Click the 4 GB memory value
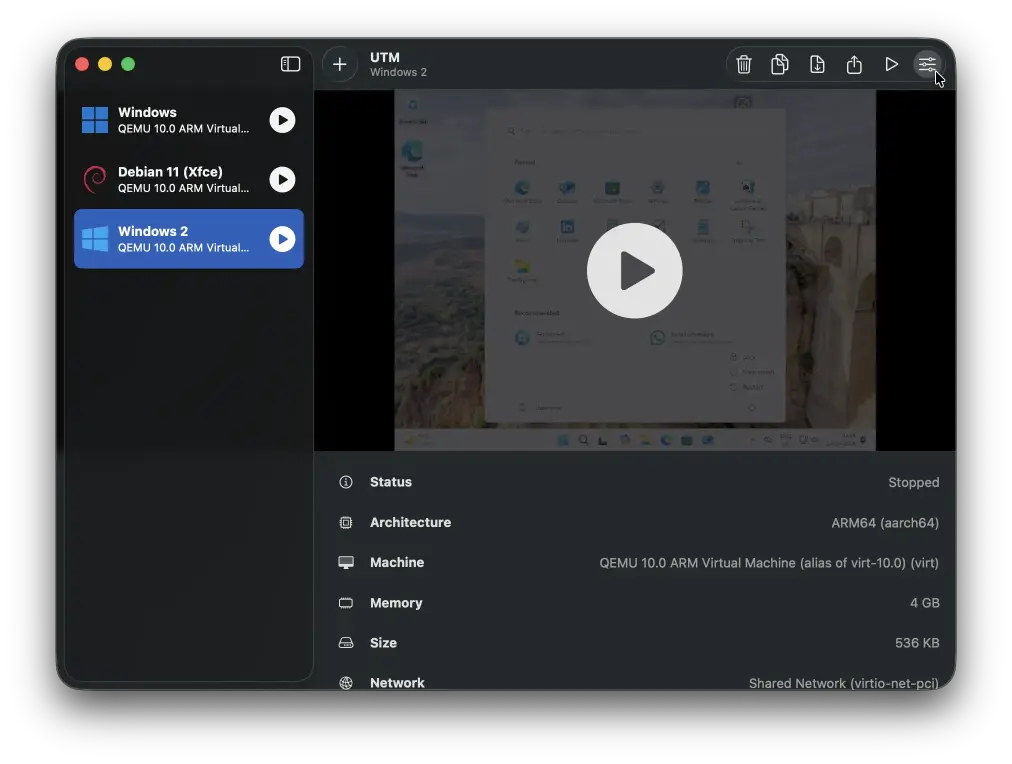The image size is (1012, 764). (x=924, y=603)
